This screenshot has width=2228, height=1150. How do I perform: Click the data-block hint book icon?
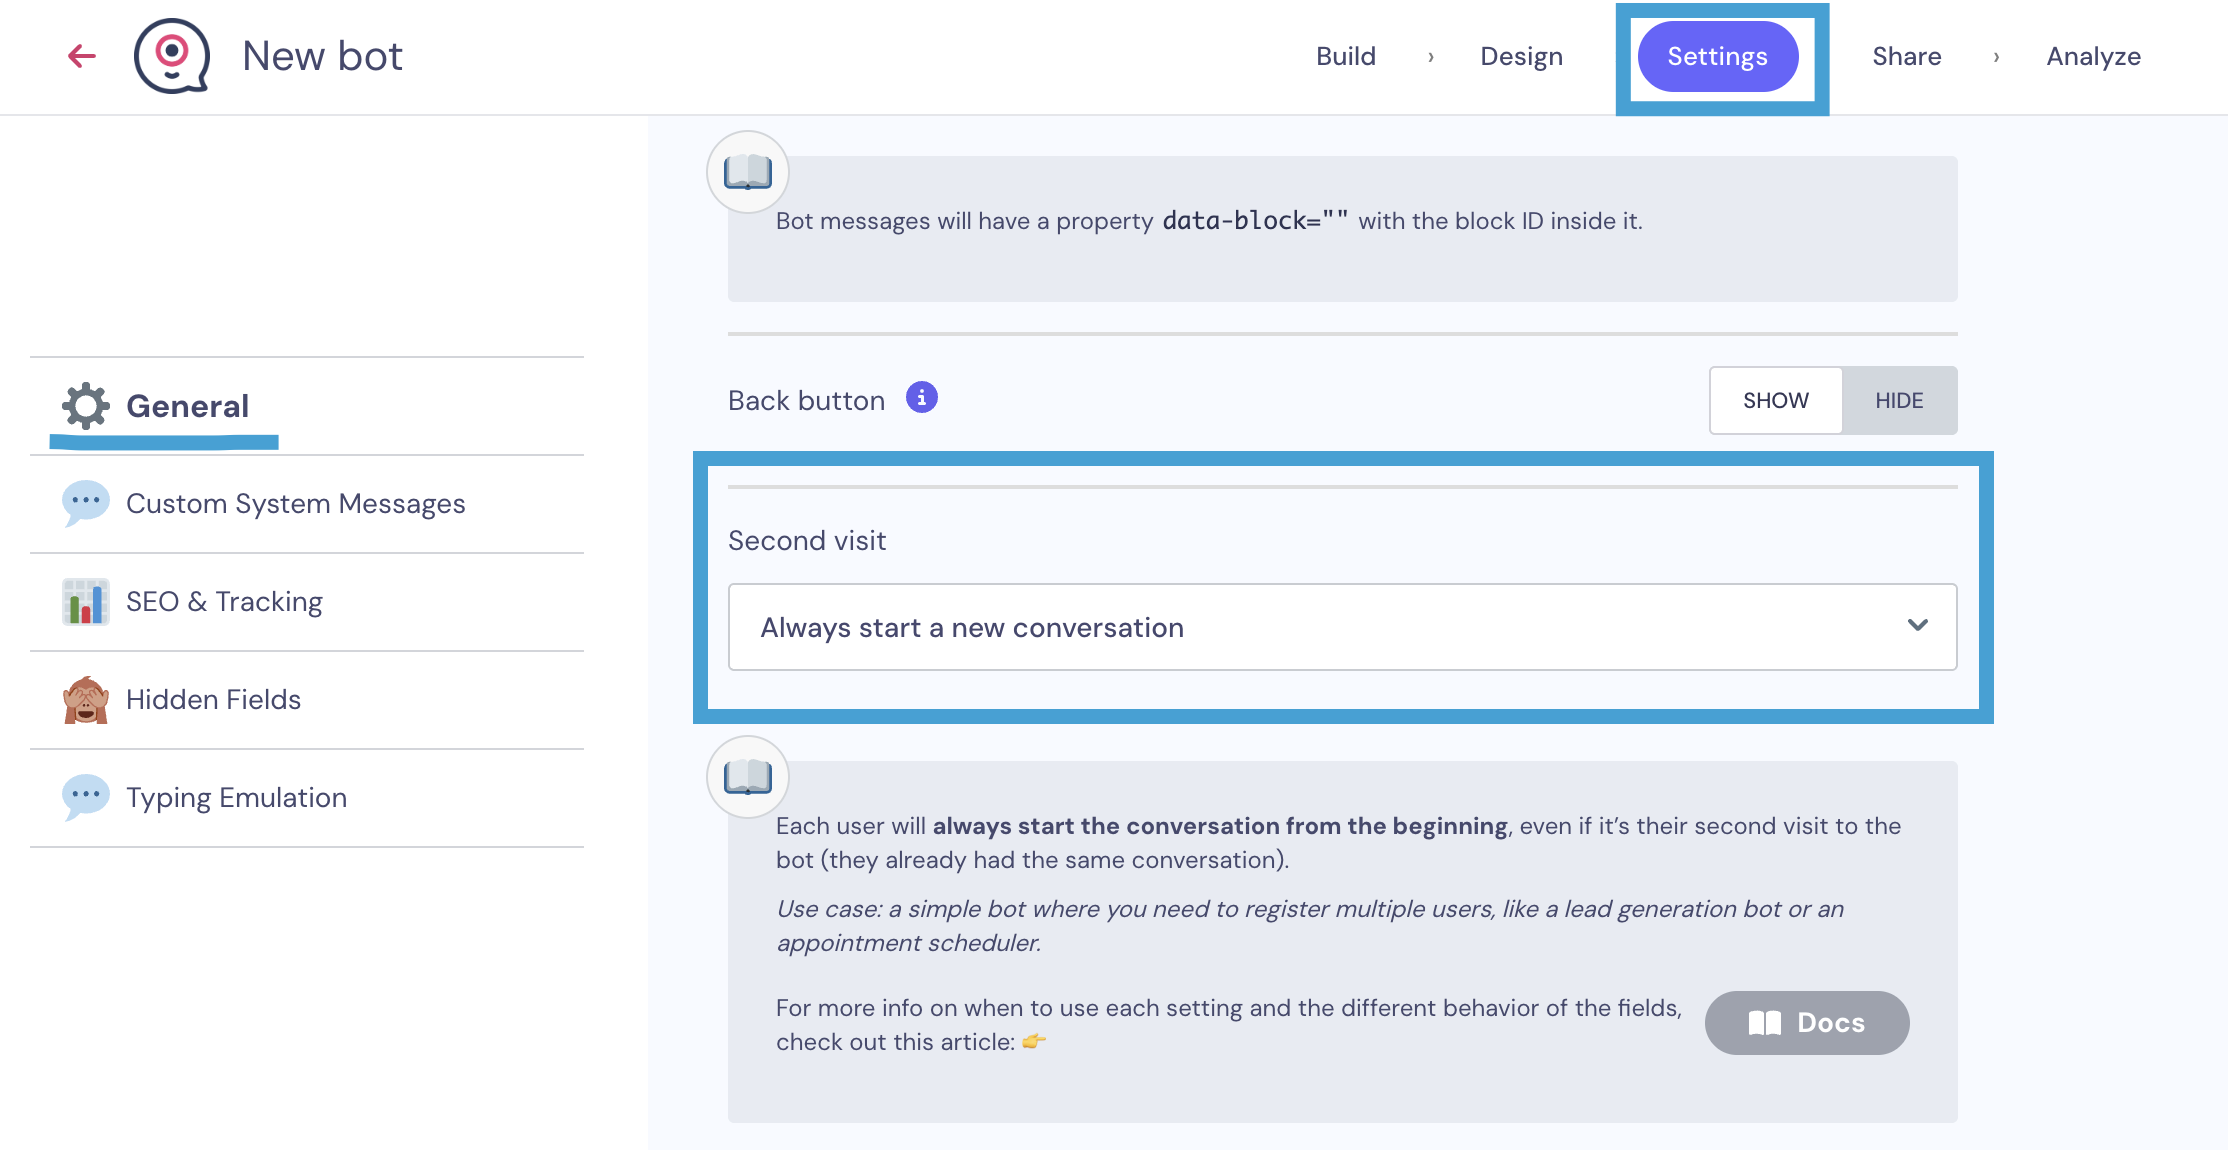[x=748, y=172]
